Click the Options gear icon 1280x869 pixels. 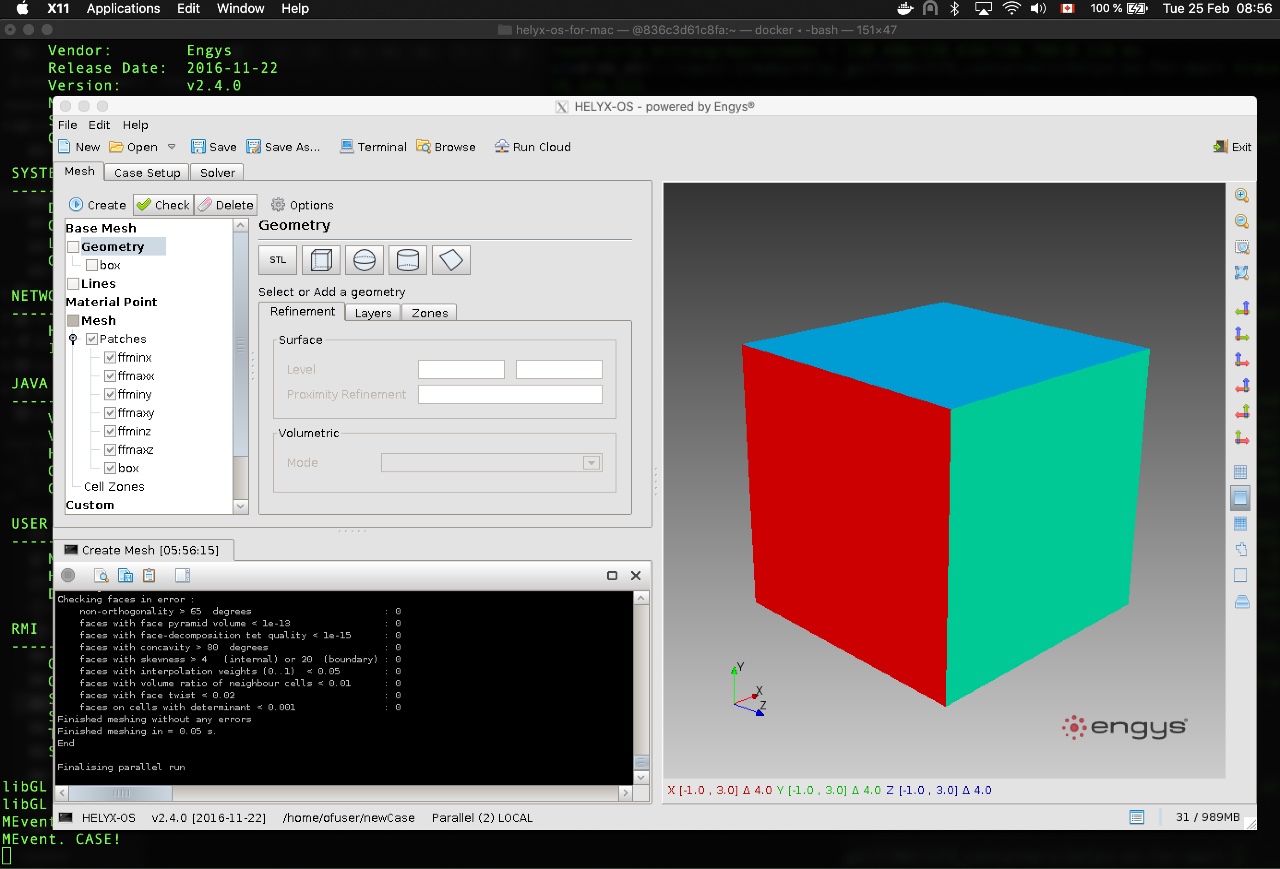[x=278, y=204]
